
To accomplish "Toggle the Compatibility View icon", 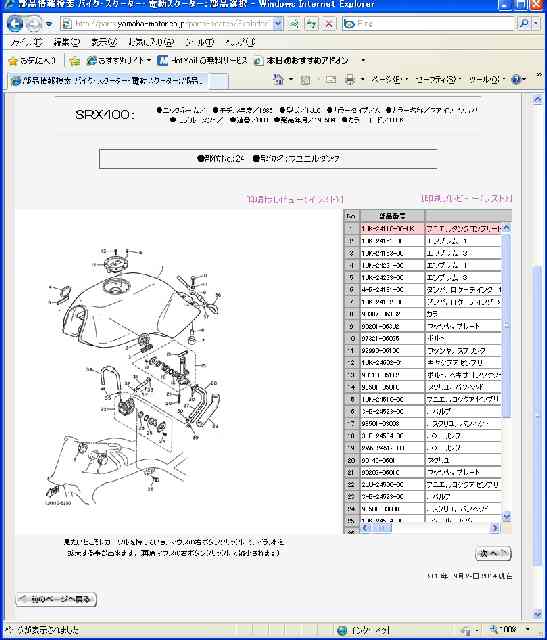I will click(x=294, y=24).
